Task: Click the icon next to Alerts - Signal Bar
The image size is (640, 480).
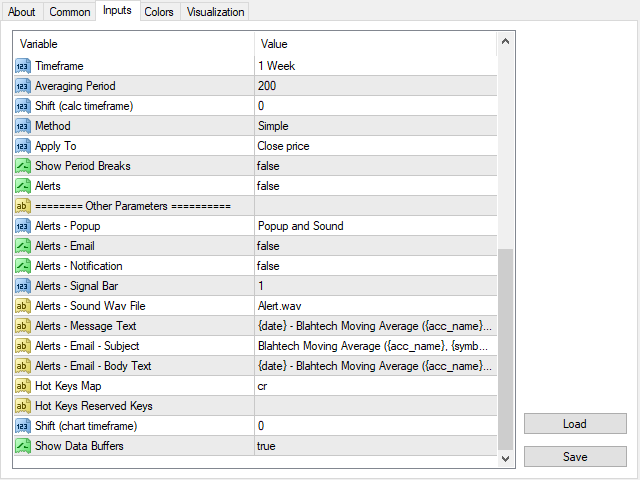Action: click(x=23, y=286)
